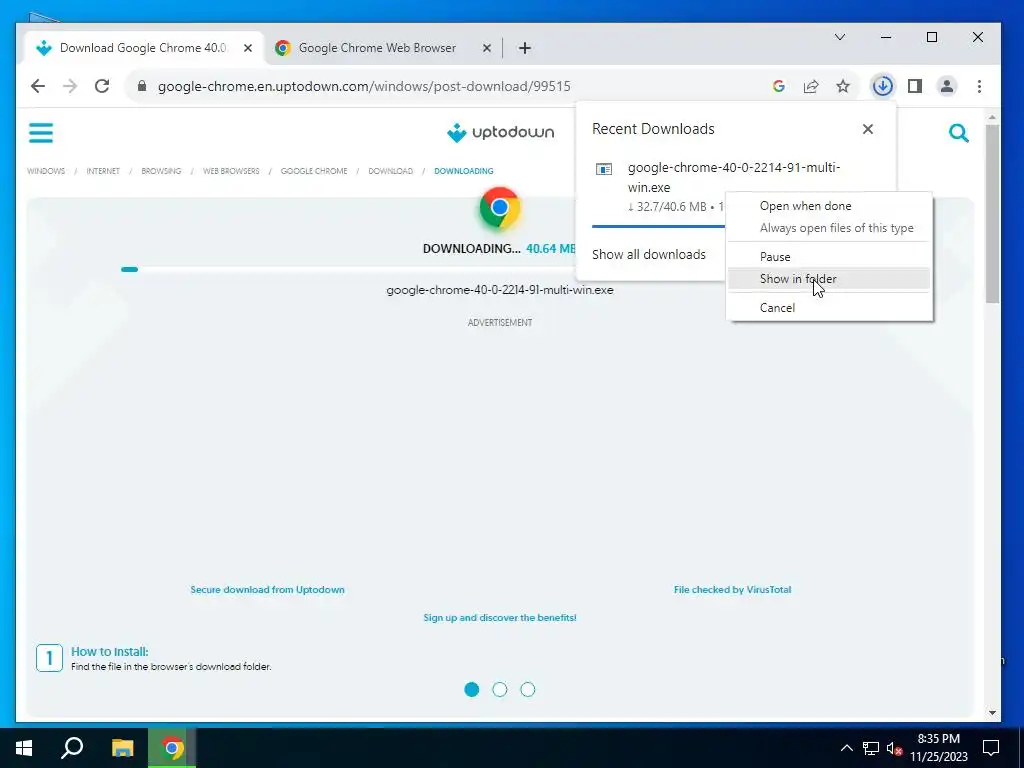1024x768 pixels.
Task: Open the tab search chevron
Action: (x=840, y=37)
